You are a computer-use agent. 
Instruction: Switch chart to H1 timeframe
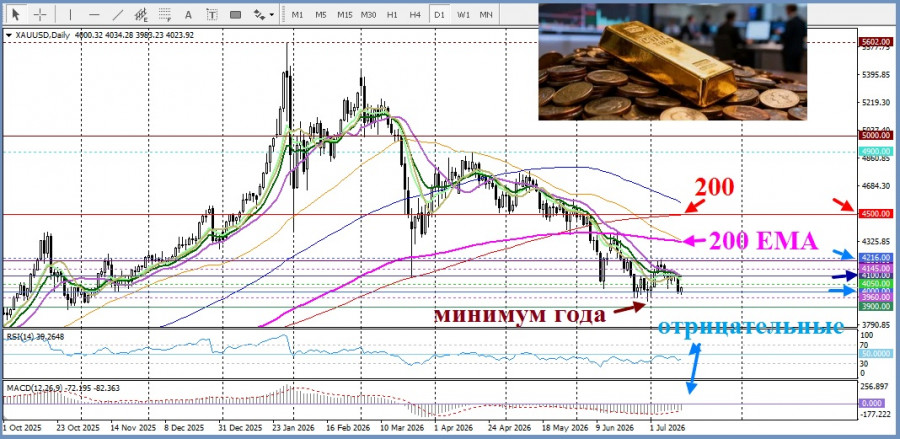point(392,15)
